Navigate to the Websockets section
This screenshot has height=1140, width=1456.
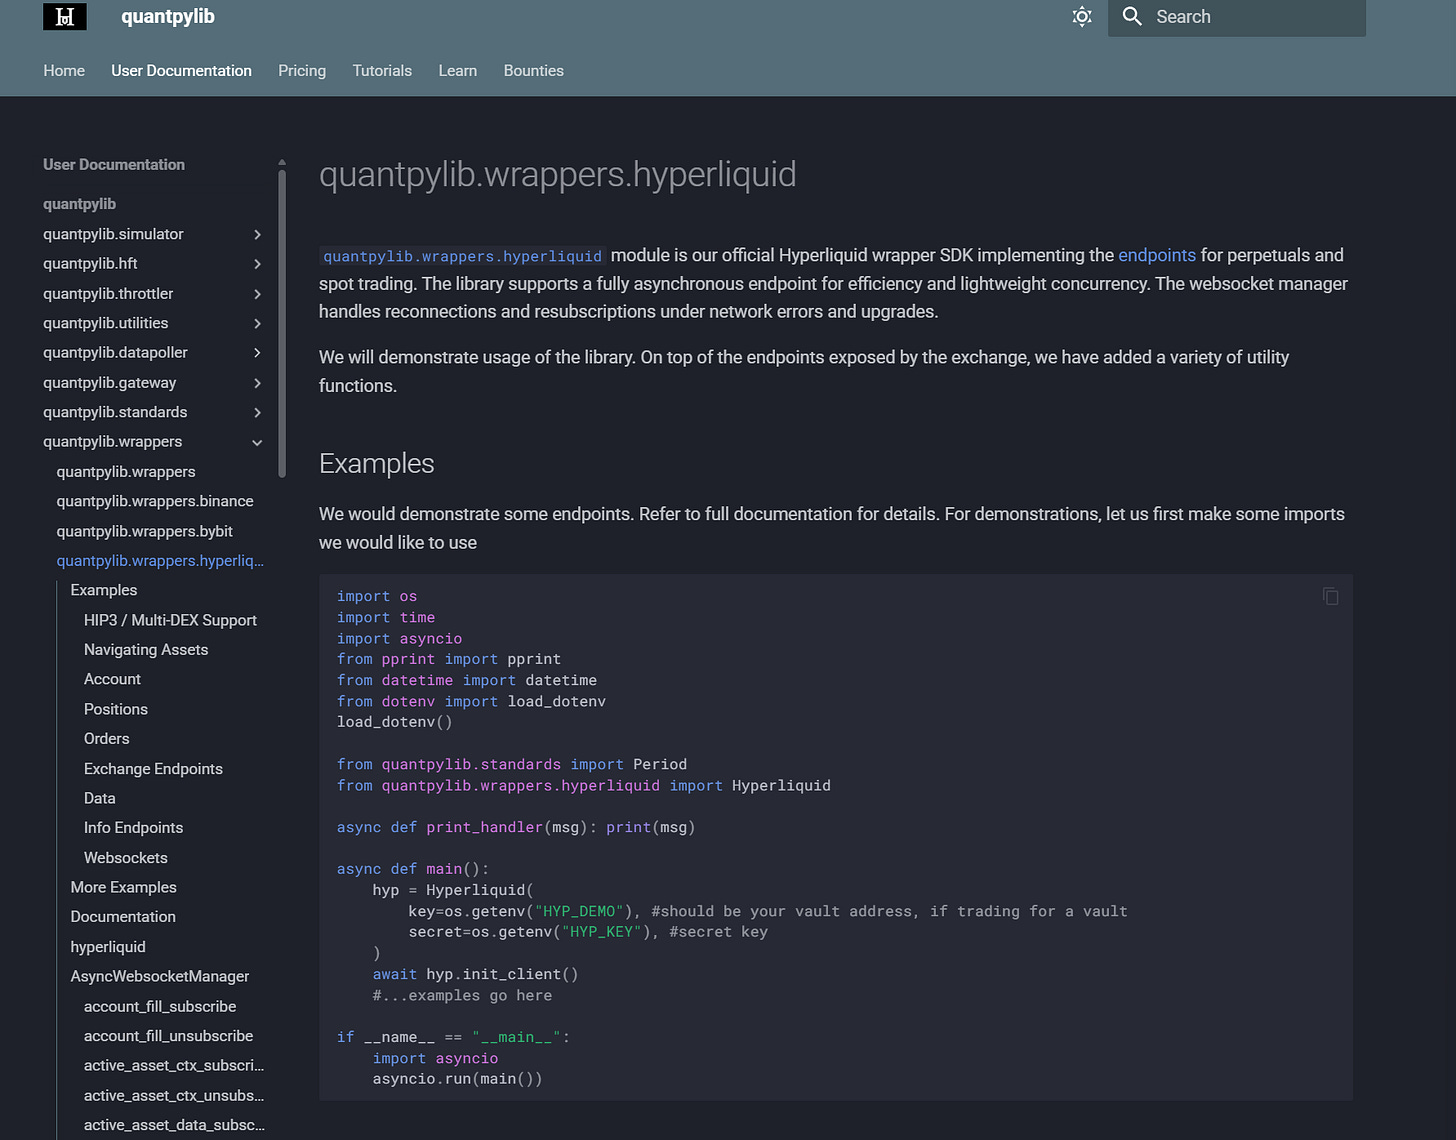pyautogui.click(x=126, y=858)
